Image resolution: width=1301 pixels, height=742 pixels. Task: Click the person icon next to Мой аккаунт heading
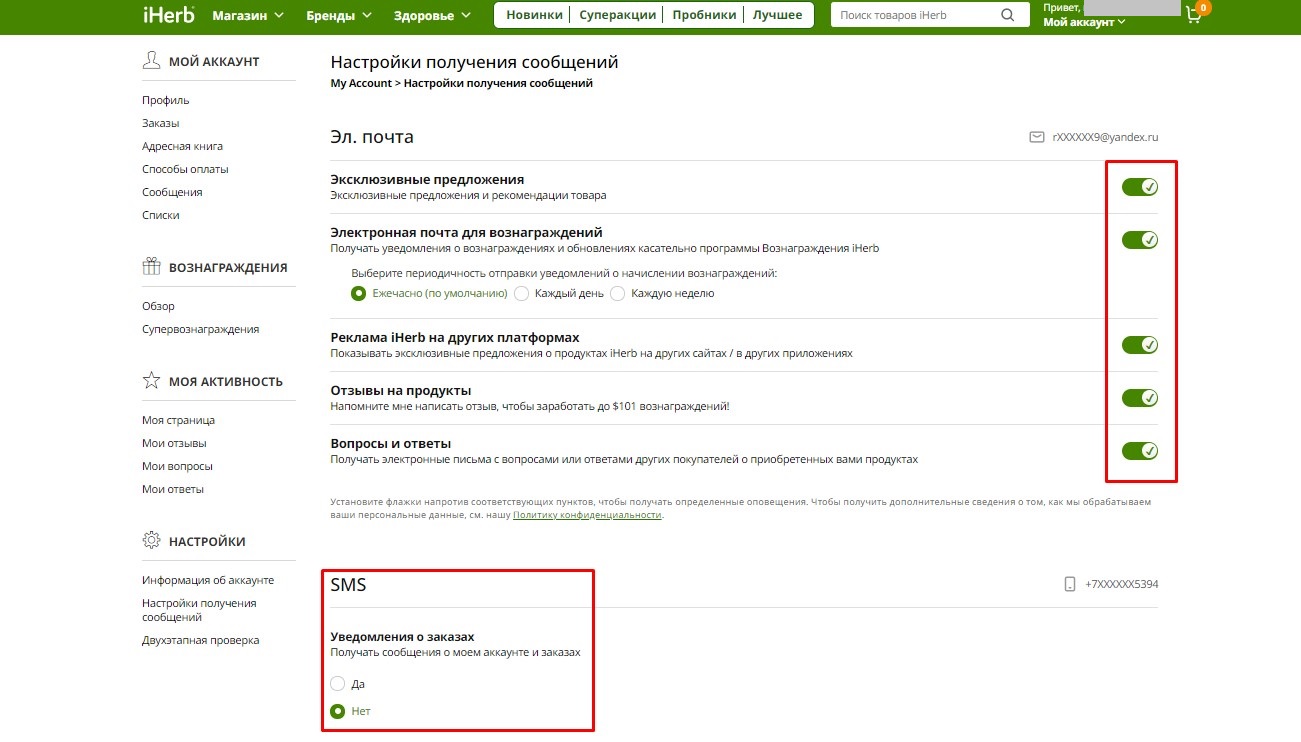tap(152, 61)
